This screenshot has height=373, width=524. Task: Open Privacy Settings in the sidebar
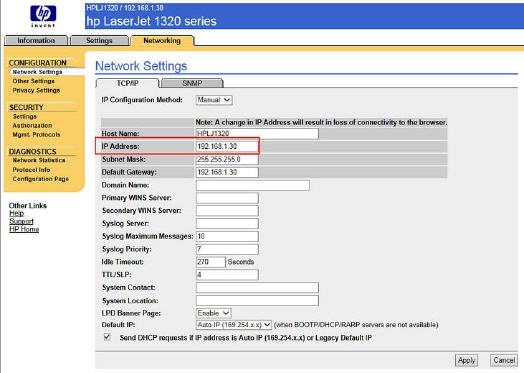[36, 90]
